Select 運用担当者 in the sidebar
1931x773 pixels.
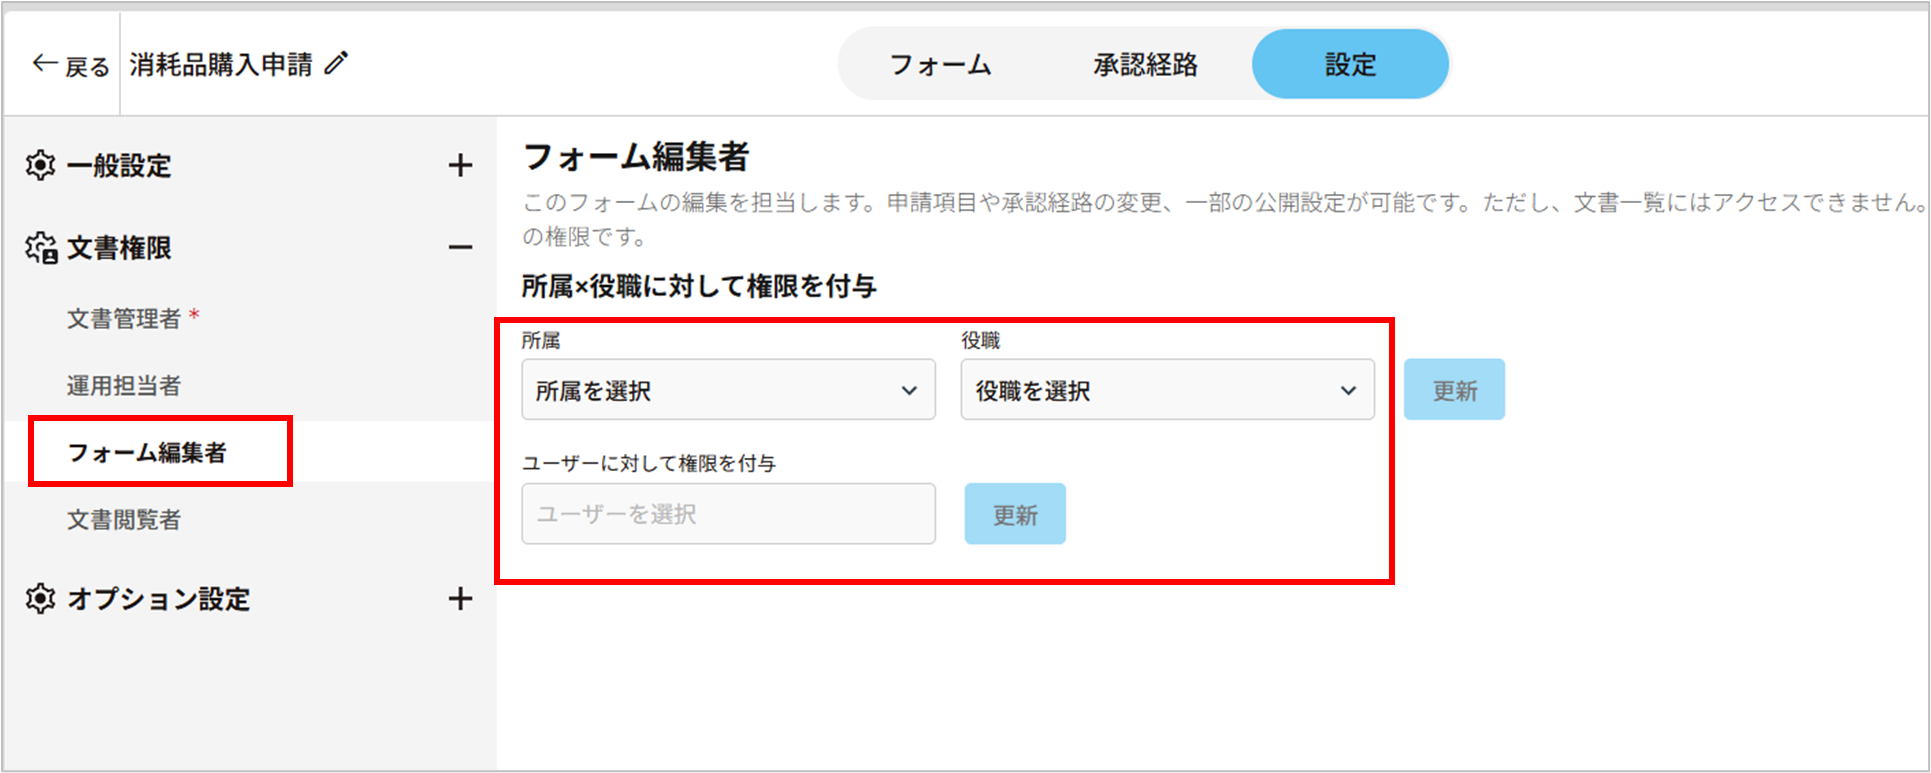click(x=124, y=386)
